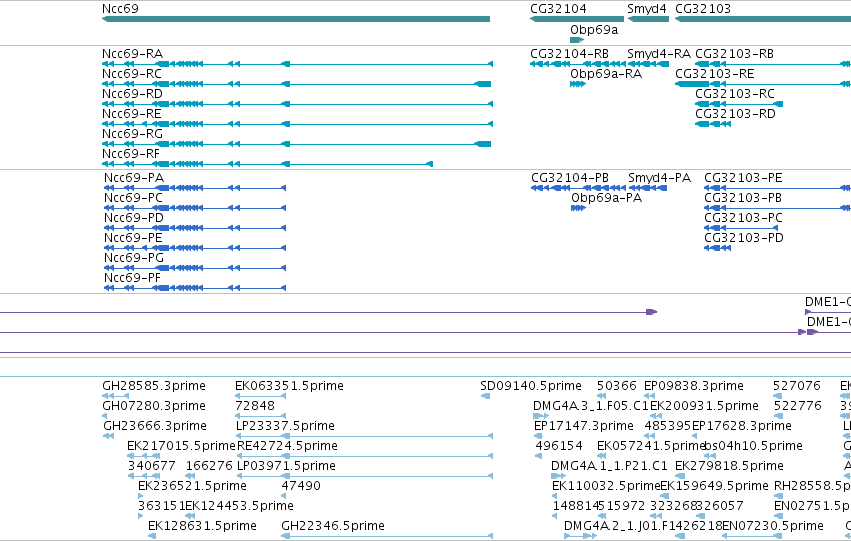Select protein Ncc69-PD

[195, 228]
